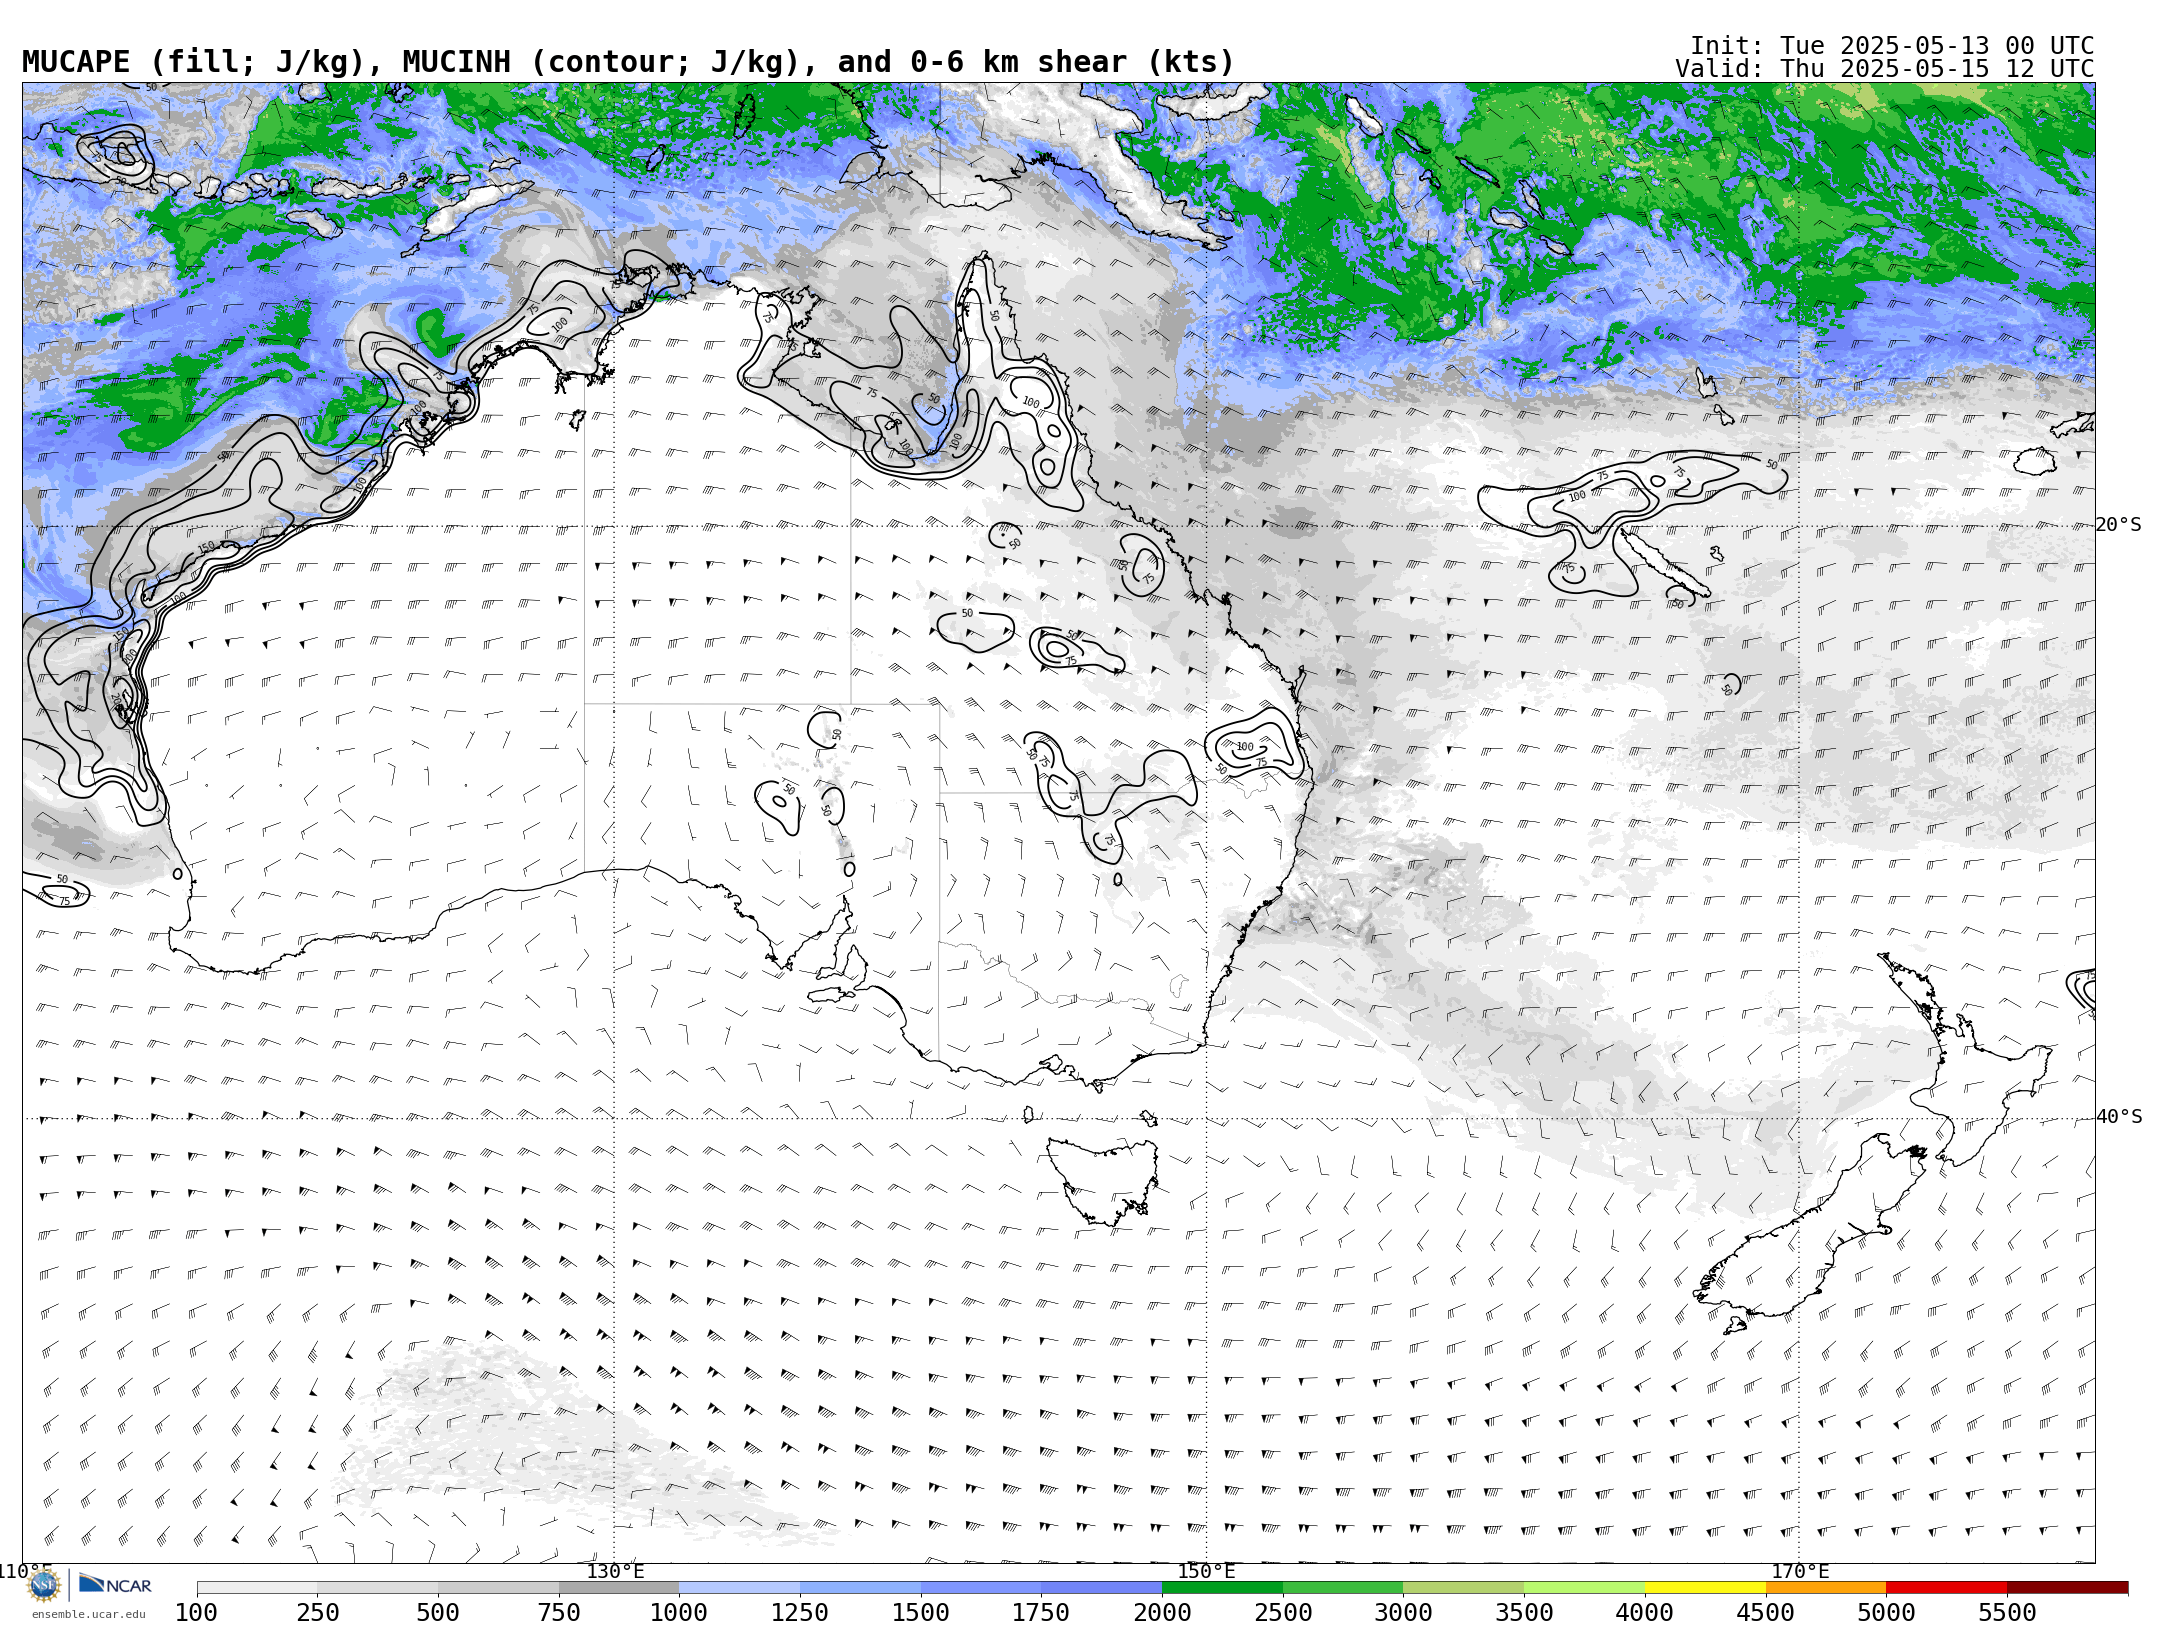Click the 20°S latitude label

point(2119,525)
